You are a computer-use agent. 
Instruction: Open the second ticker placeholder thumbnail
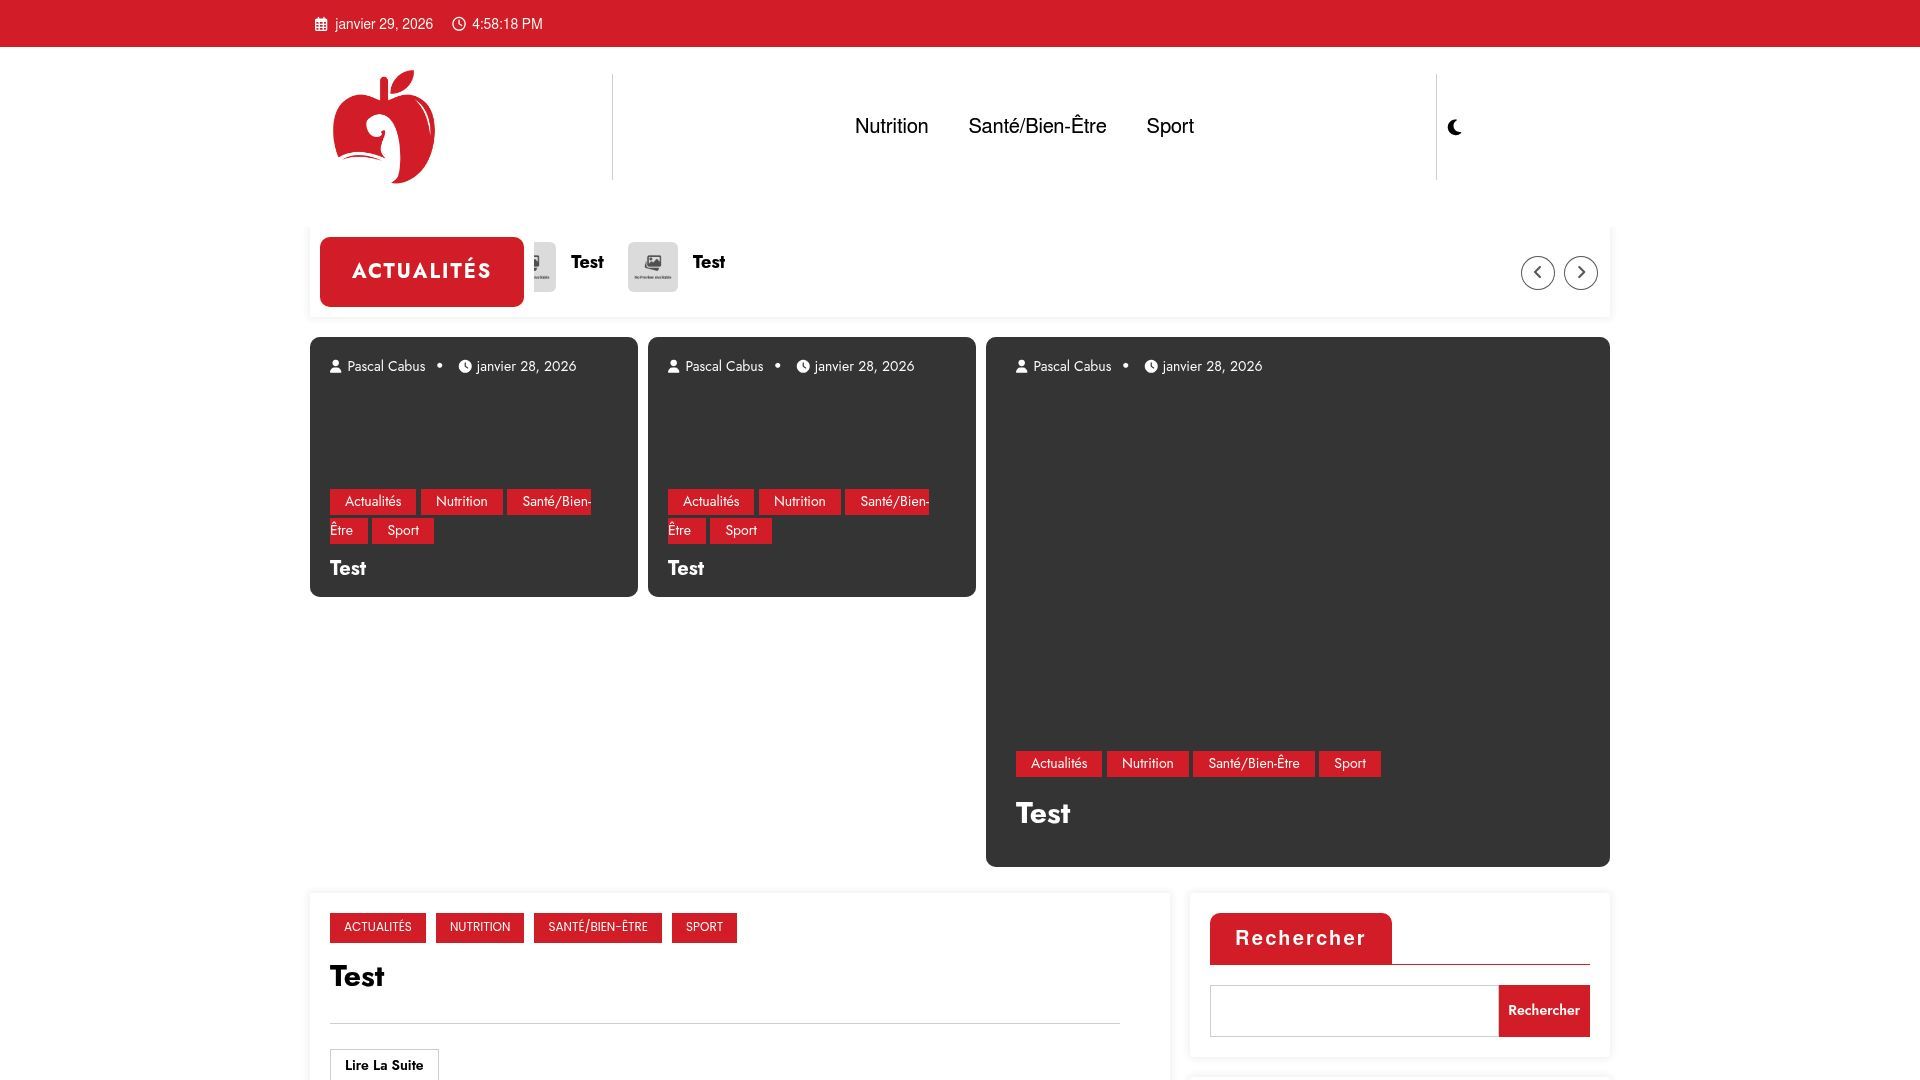click(653, 267)
